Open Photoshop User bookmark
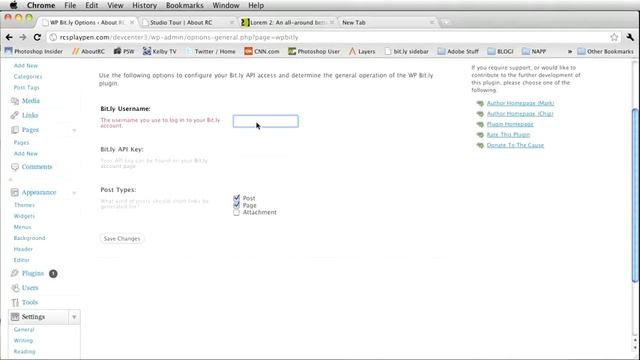Screen dimensions: 640x360 314,51
